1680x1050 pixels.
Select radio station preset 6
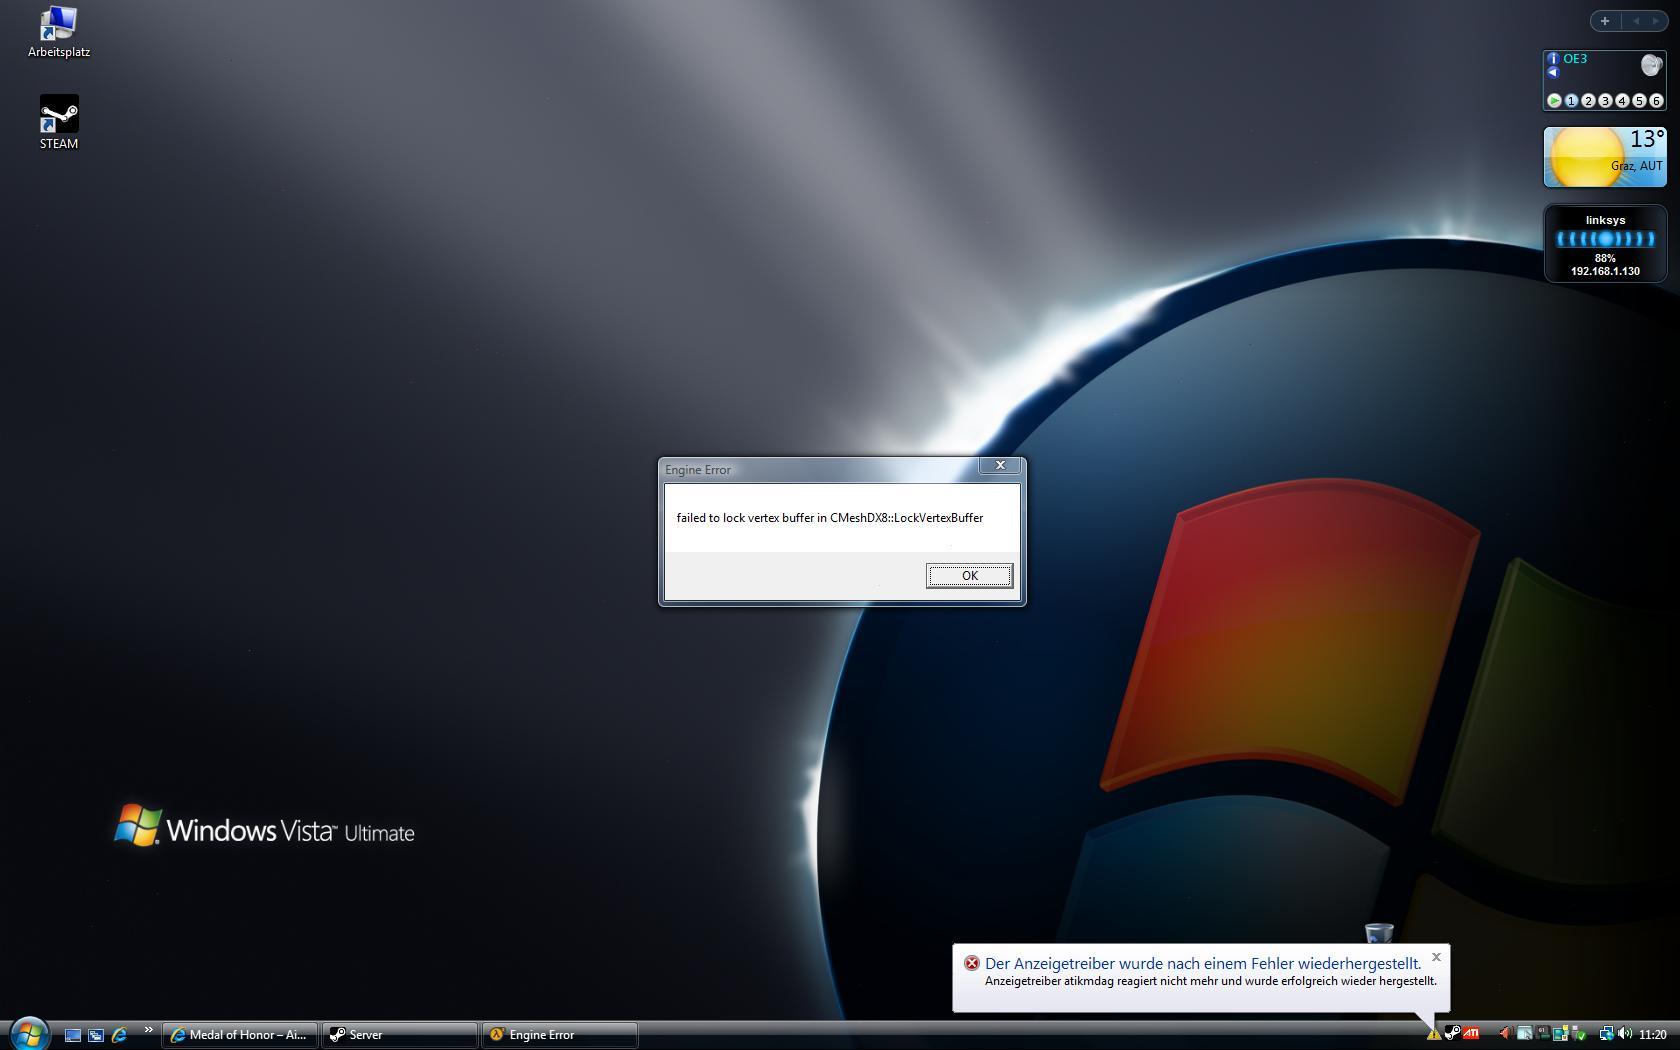pyautogui.click(x=1656, y=101)
